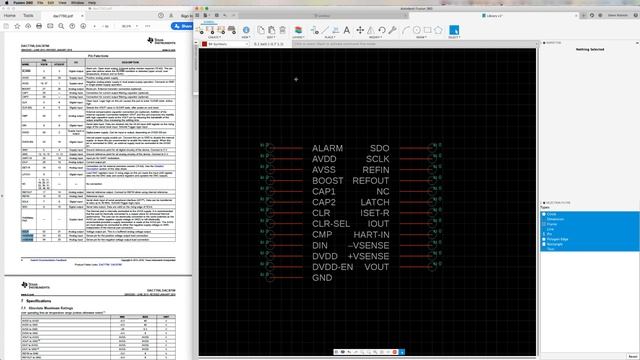The image size is (640, 360).
Task: Click the VOUT pin label on canvas
Action: tap(377, 267)
